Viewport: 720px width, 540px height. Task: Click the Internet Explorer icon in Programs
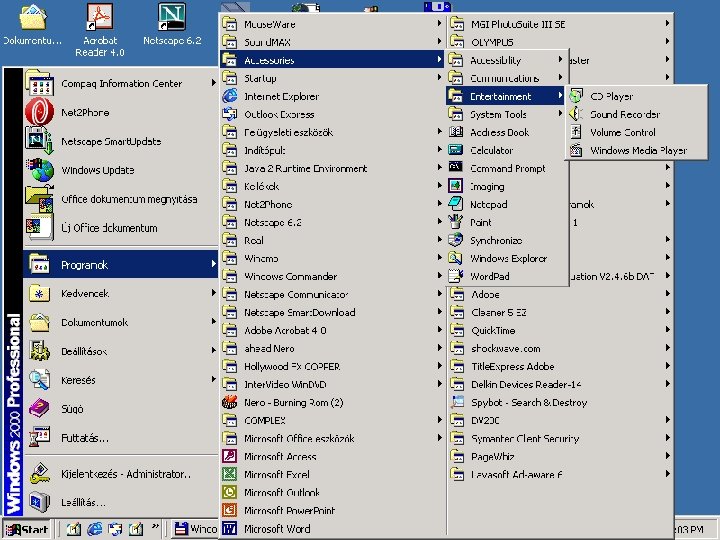point(230,96)
